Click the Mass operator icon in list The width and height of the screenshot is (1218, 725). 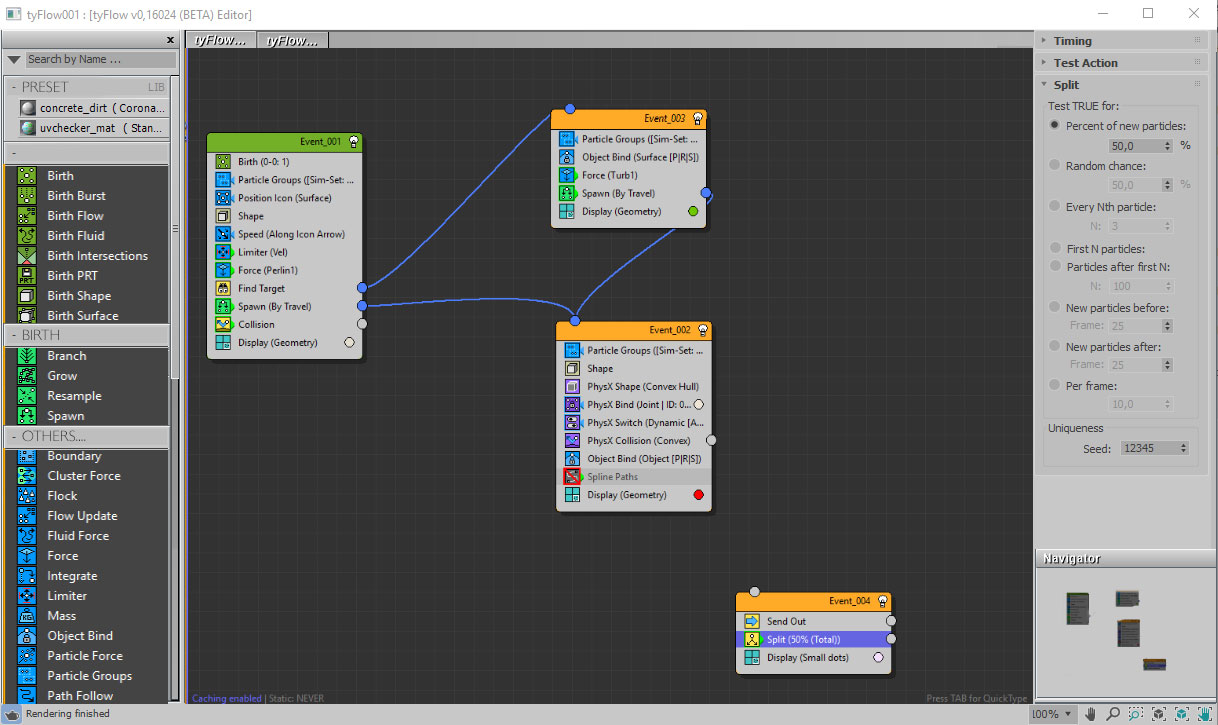coord(28,616)
